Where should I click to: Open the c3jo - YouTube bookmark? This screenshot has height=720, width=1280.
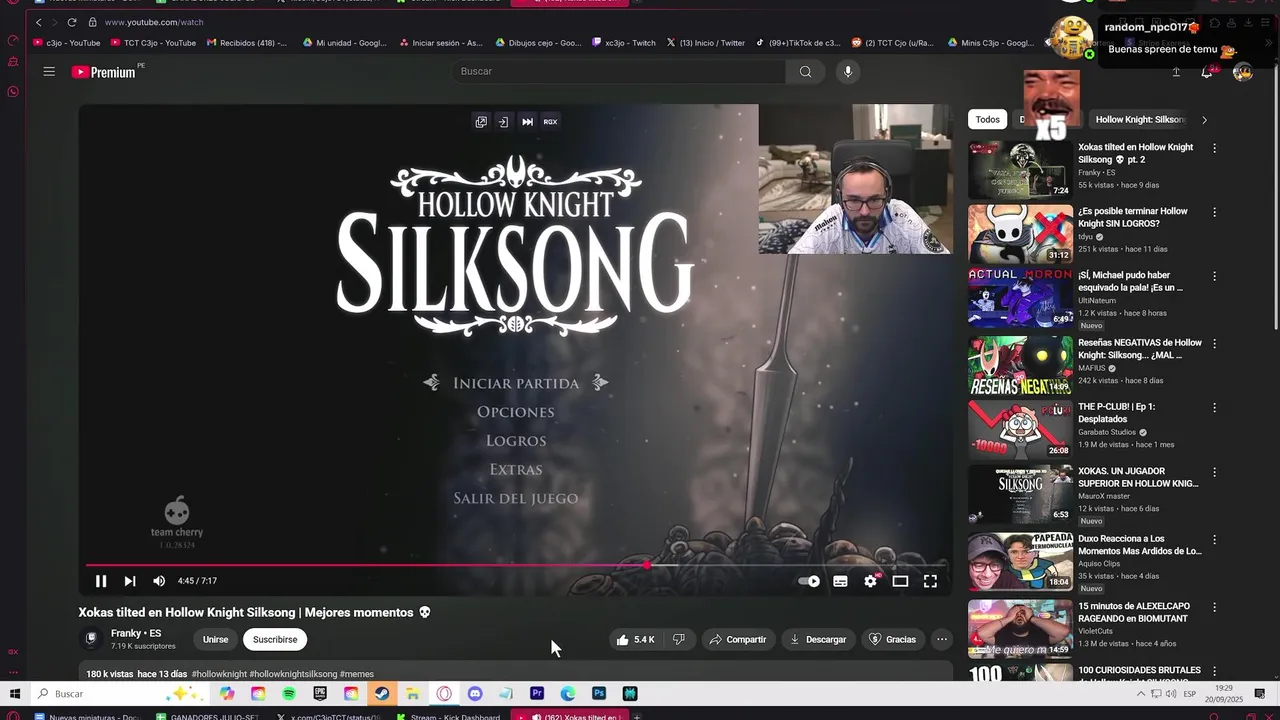67,43
